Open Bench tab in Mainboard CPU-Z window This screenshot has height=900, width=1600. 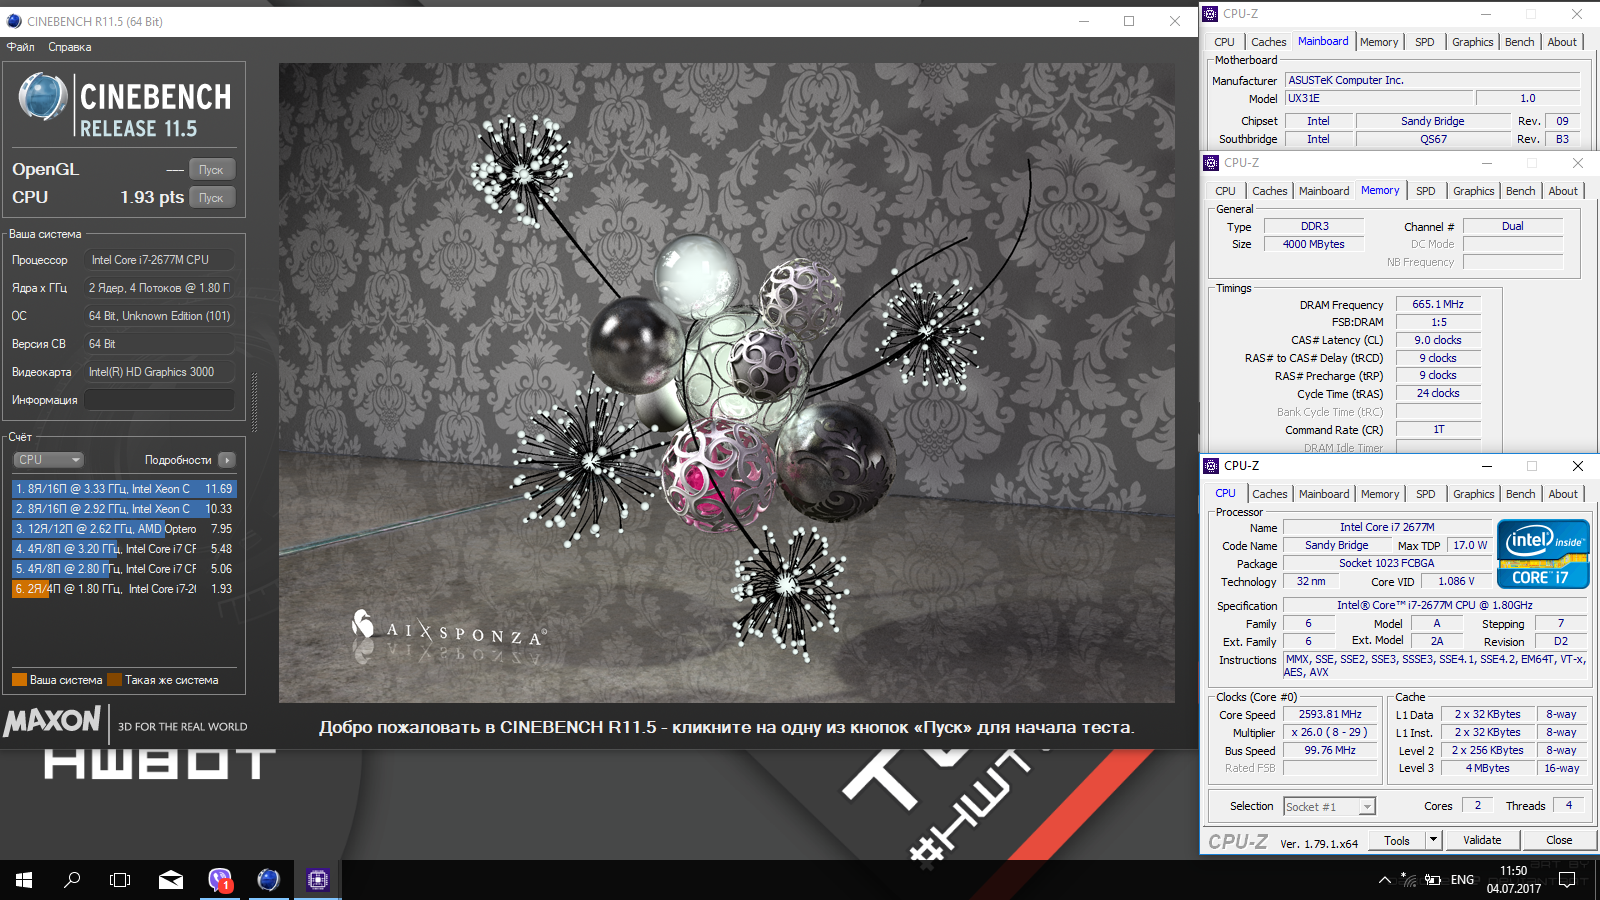[1519, 42]
